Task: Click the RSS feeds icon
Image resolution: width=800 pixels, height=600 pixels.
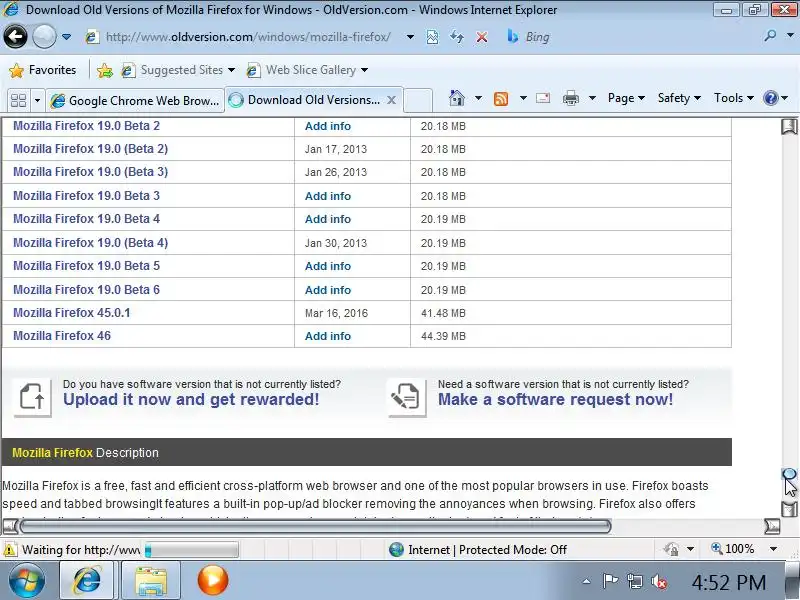Action: (x=501, y=98)
